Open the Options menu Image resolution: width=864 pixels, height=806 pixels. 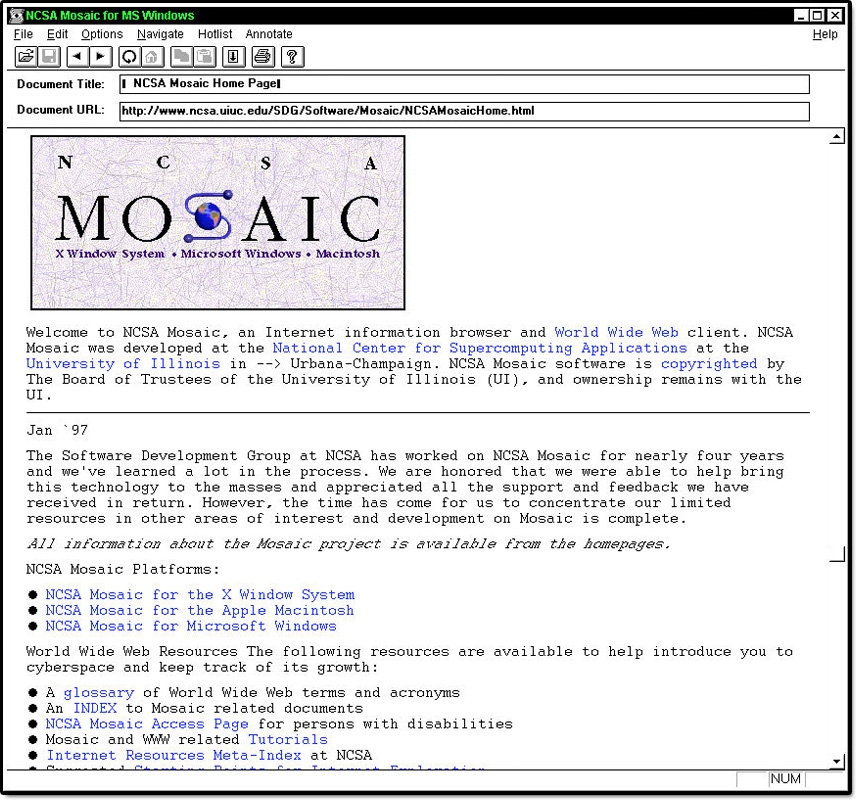coord(102,34)
